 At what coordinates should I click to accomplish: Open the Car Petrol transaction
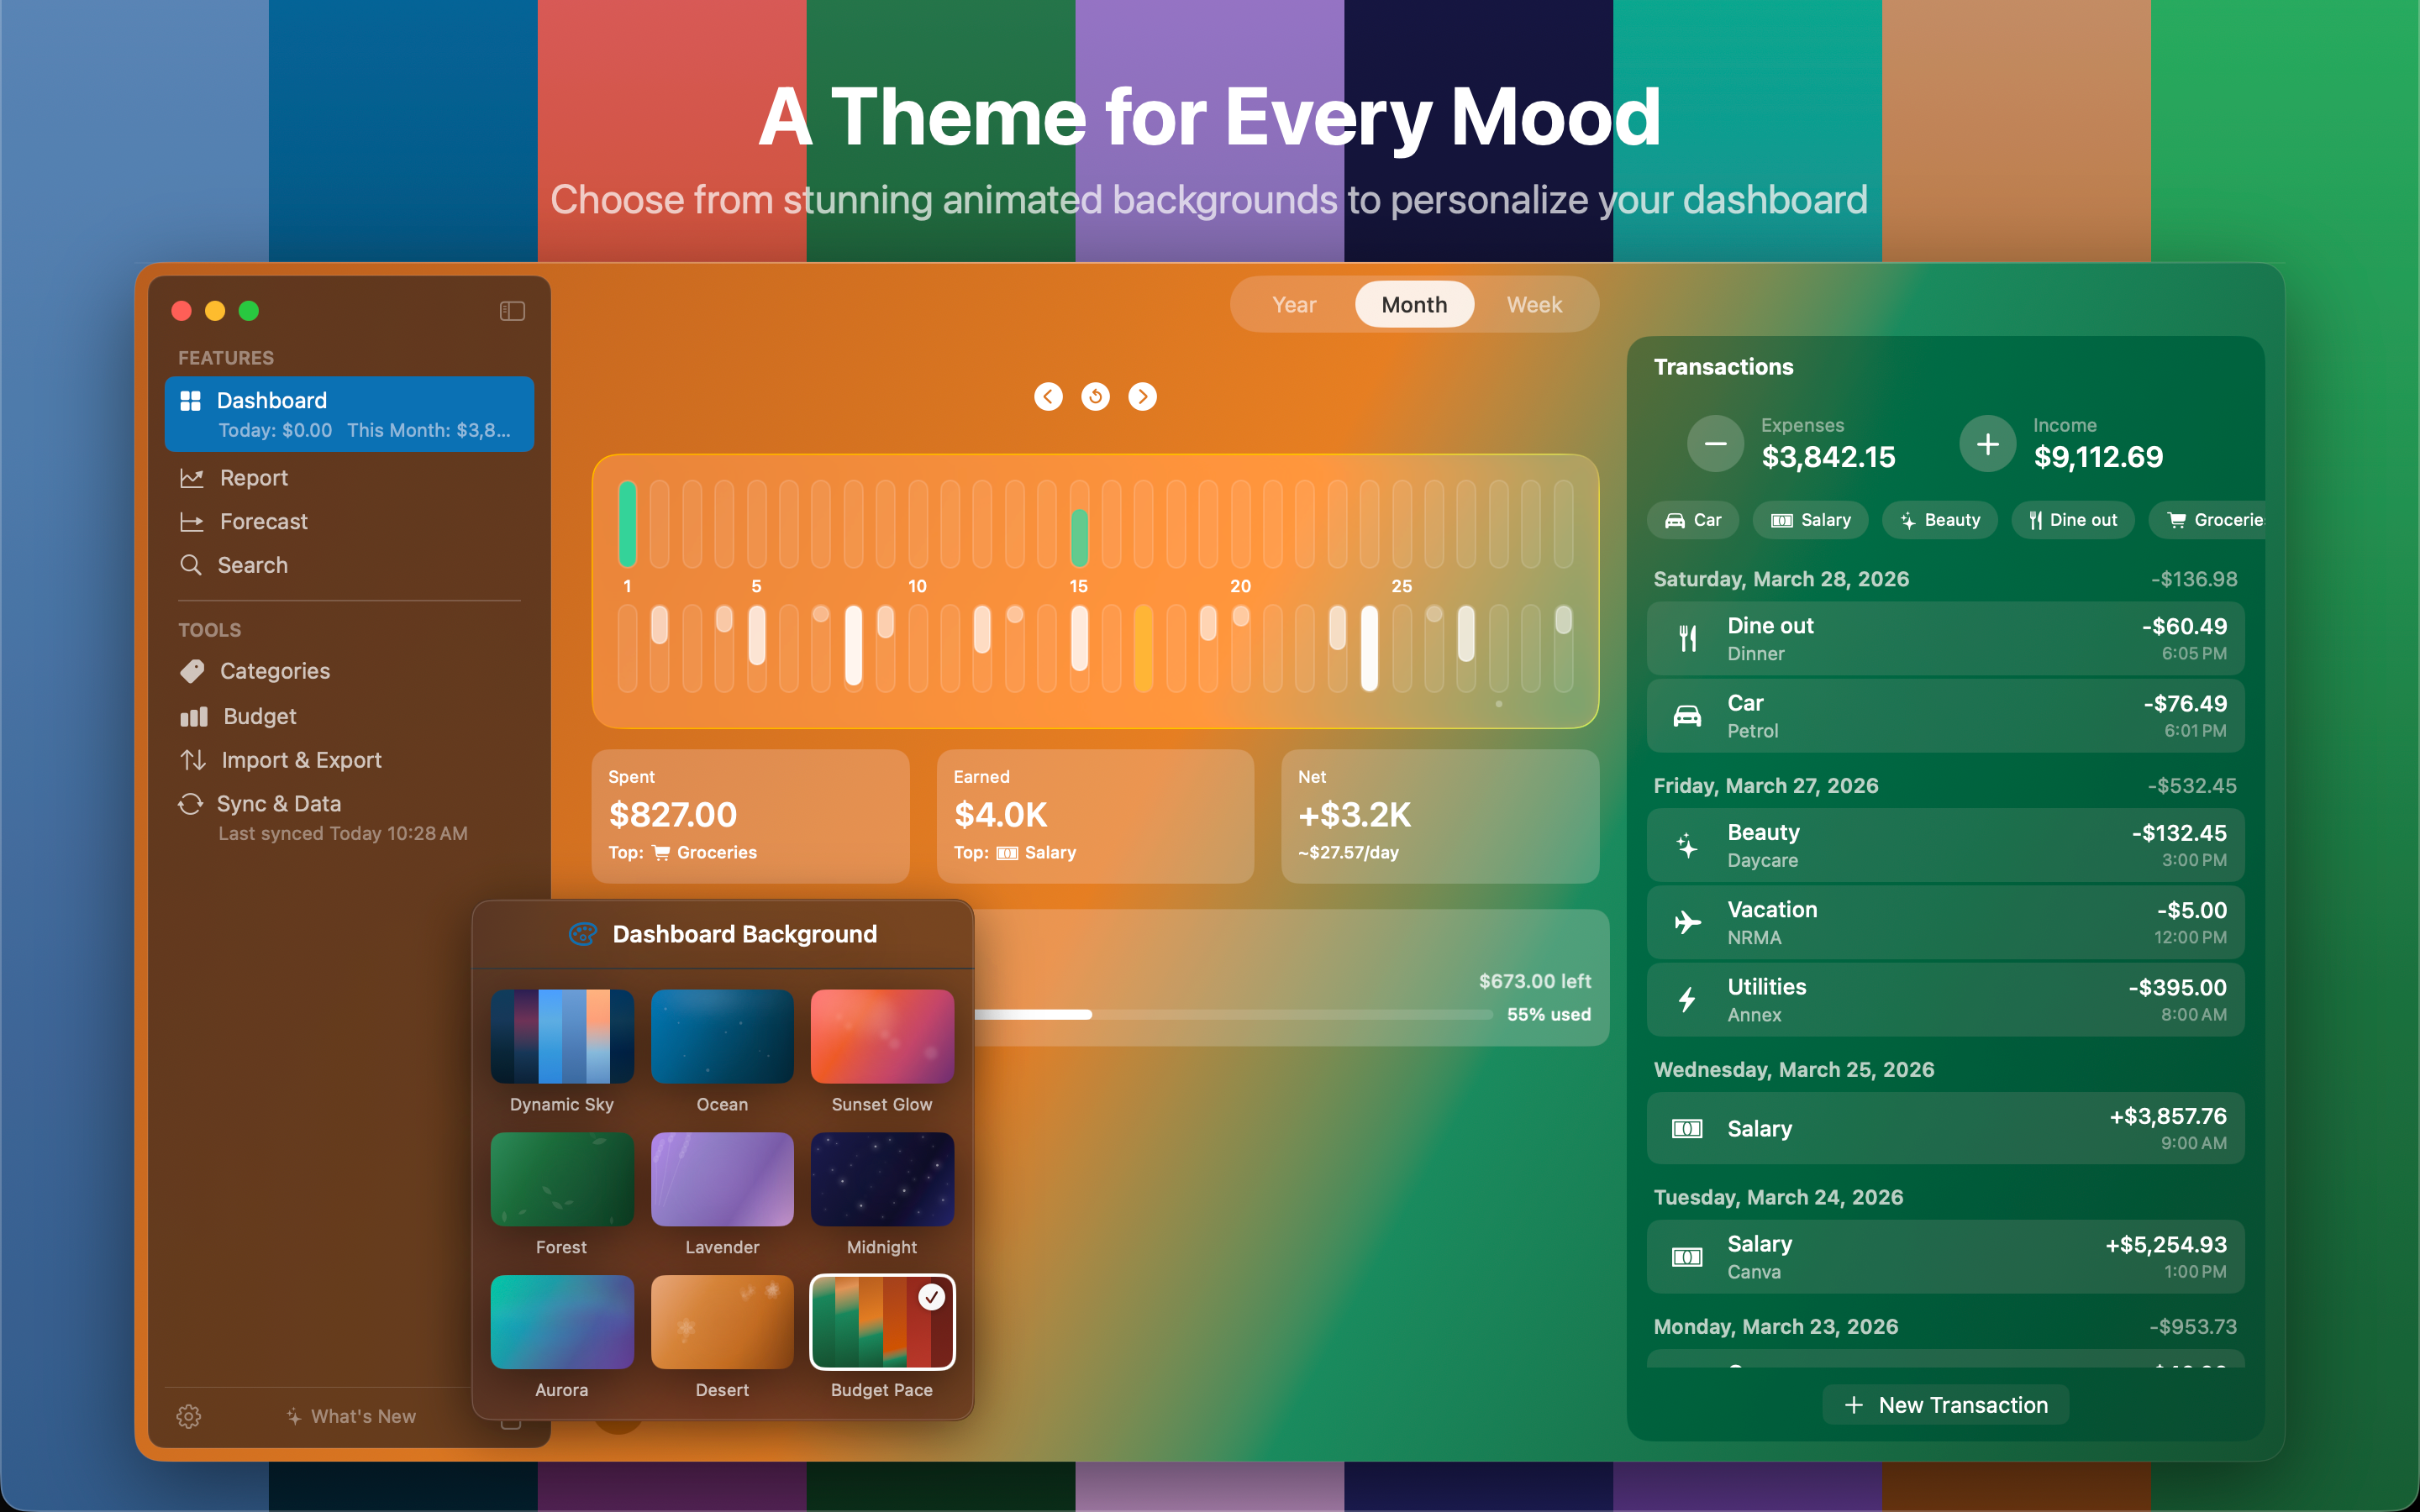pos(1945,716)
